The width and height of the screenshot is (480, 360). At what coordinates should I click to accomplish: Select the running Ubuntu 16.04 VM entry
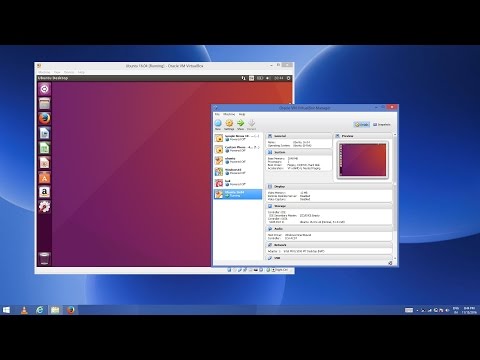pyautogui.click(x=238, y=194)
